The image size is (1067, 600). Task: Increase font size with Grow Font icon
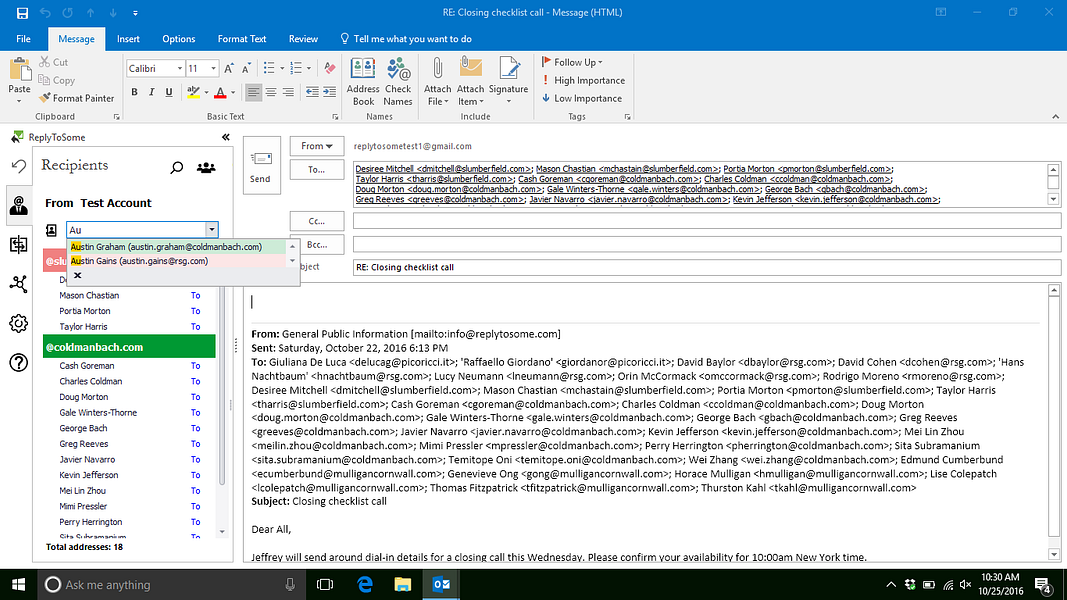[x=229, y=68]
